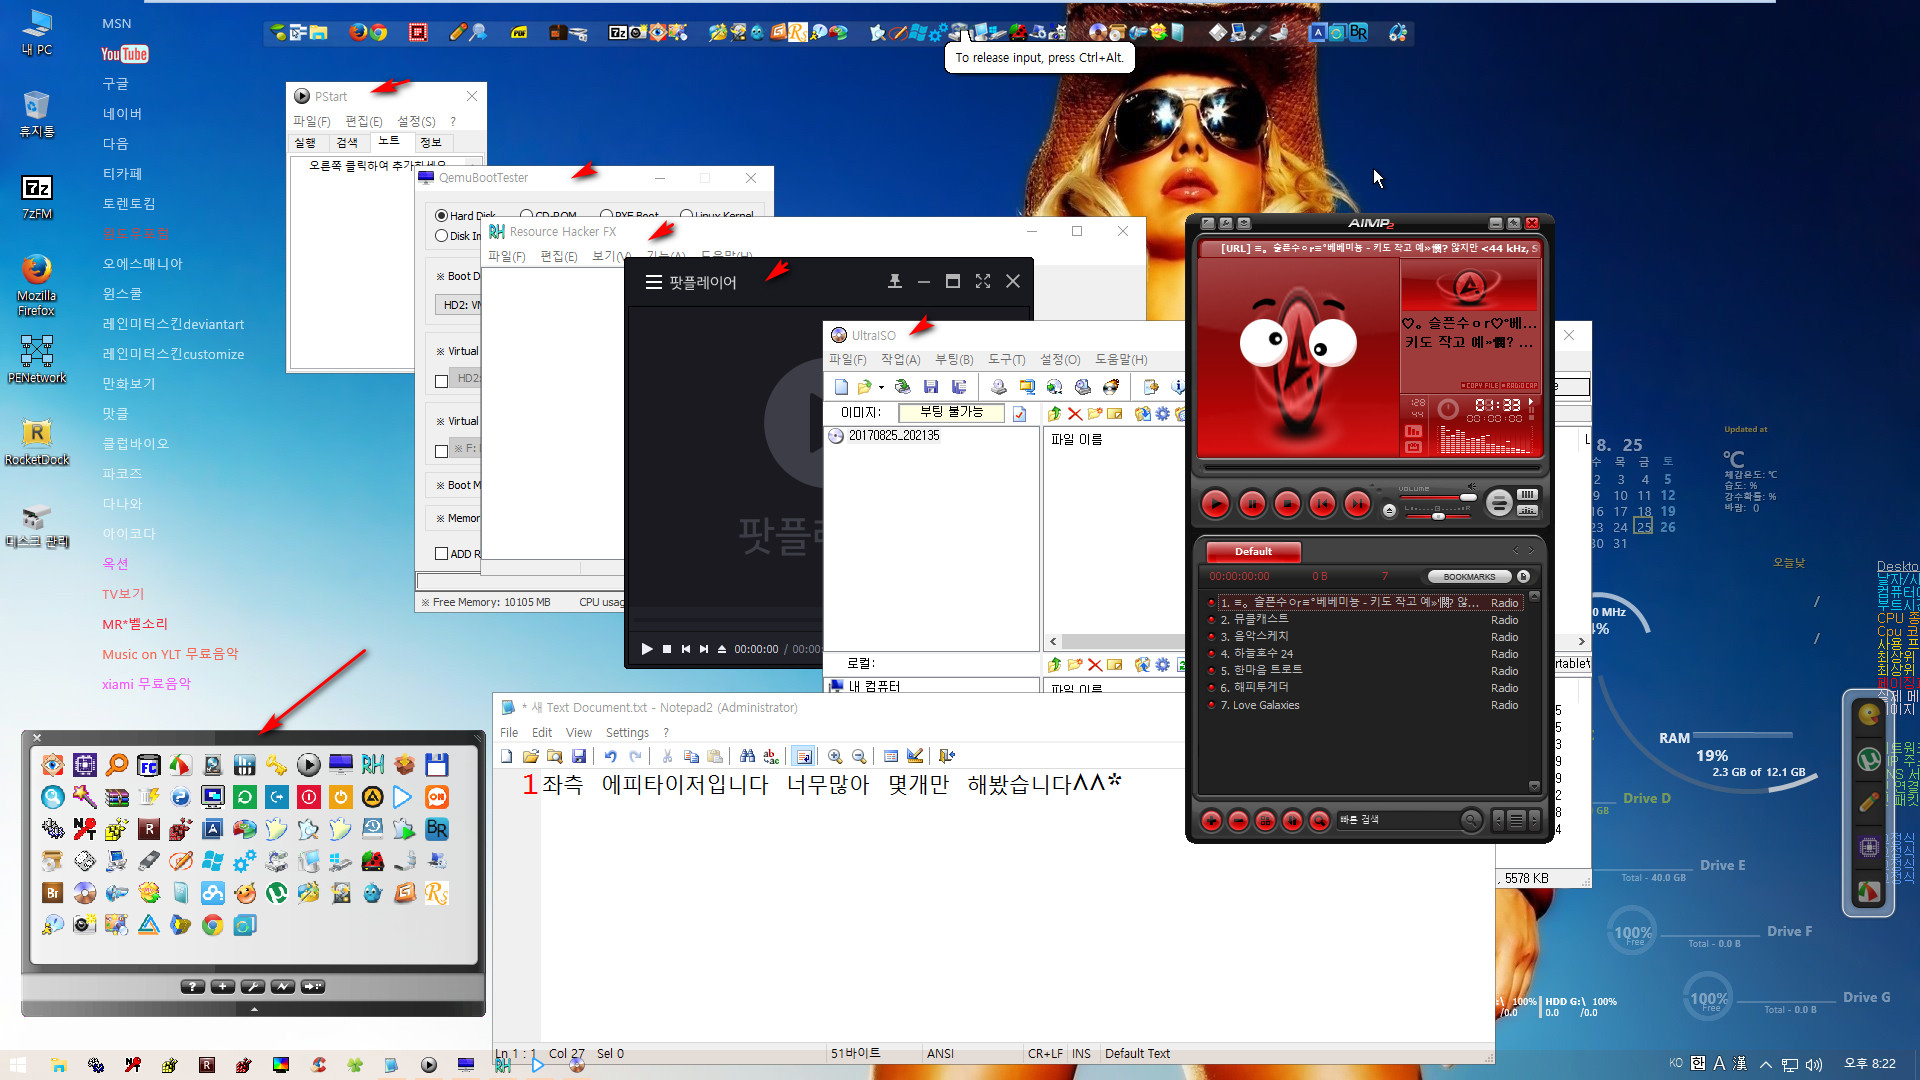Click UltraISO save icon in toolbar
Image resolution: width=1920 pixels, height=1080 pixels.
point(931,387)
